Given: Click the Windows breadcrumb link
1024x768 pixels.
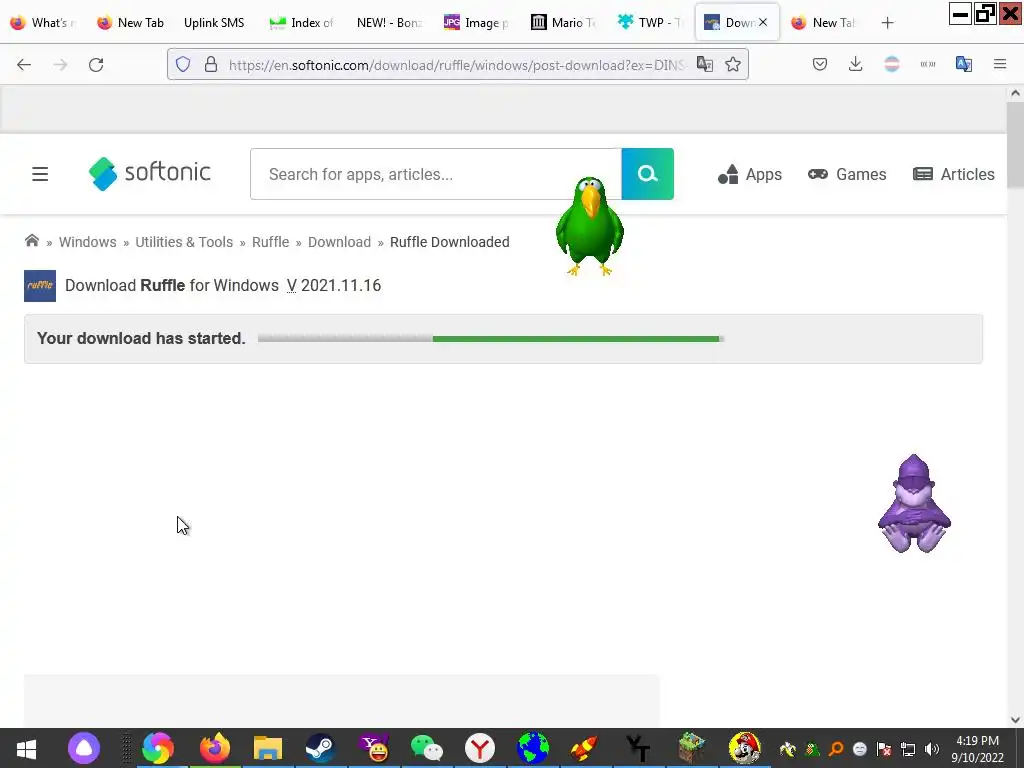Looking at the screenshot, I should [x=88, y=242].
